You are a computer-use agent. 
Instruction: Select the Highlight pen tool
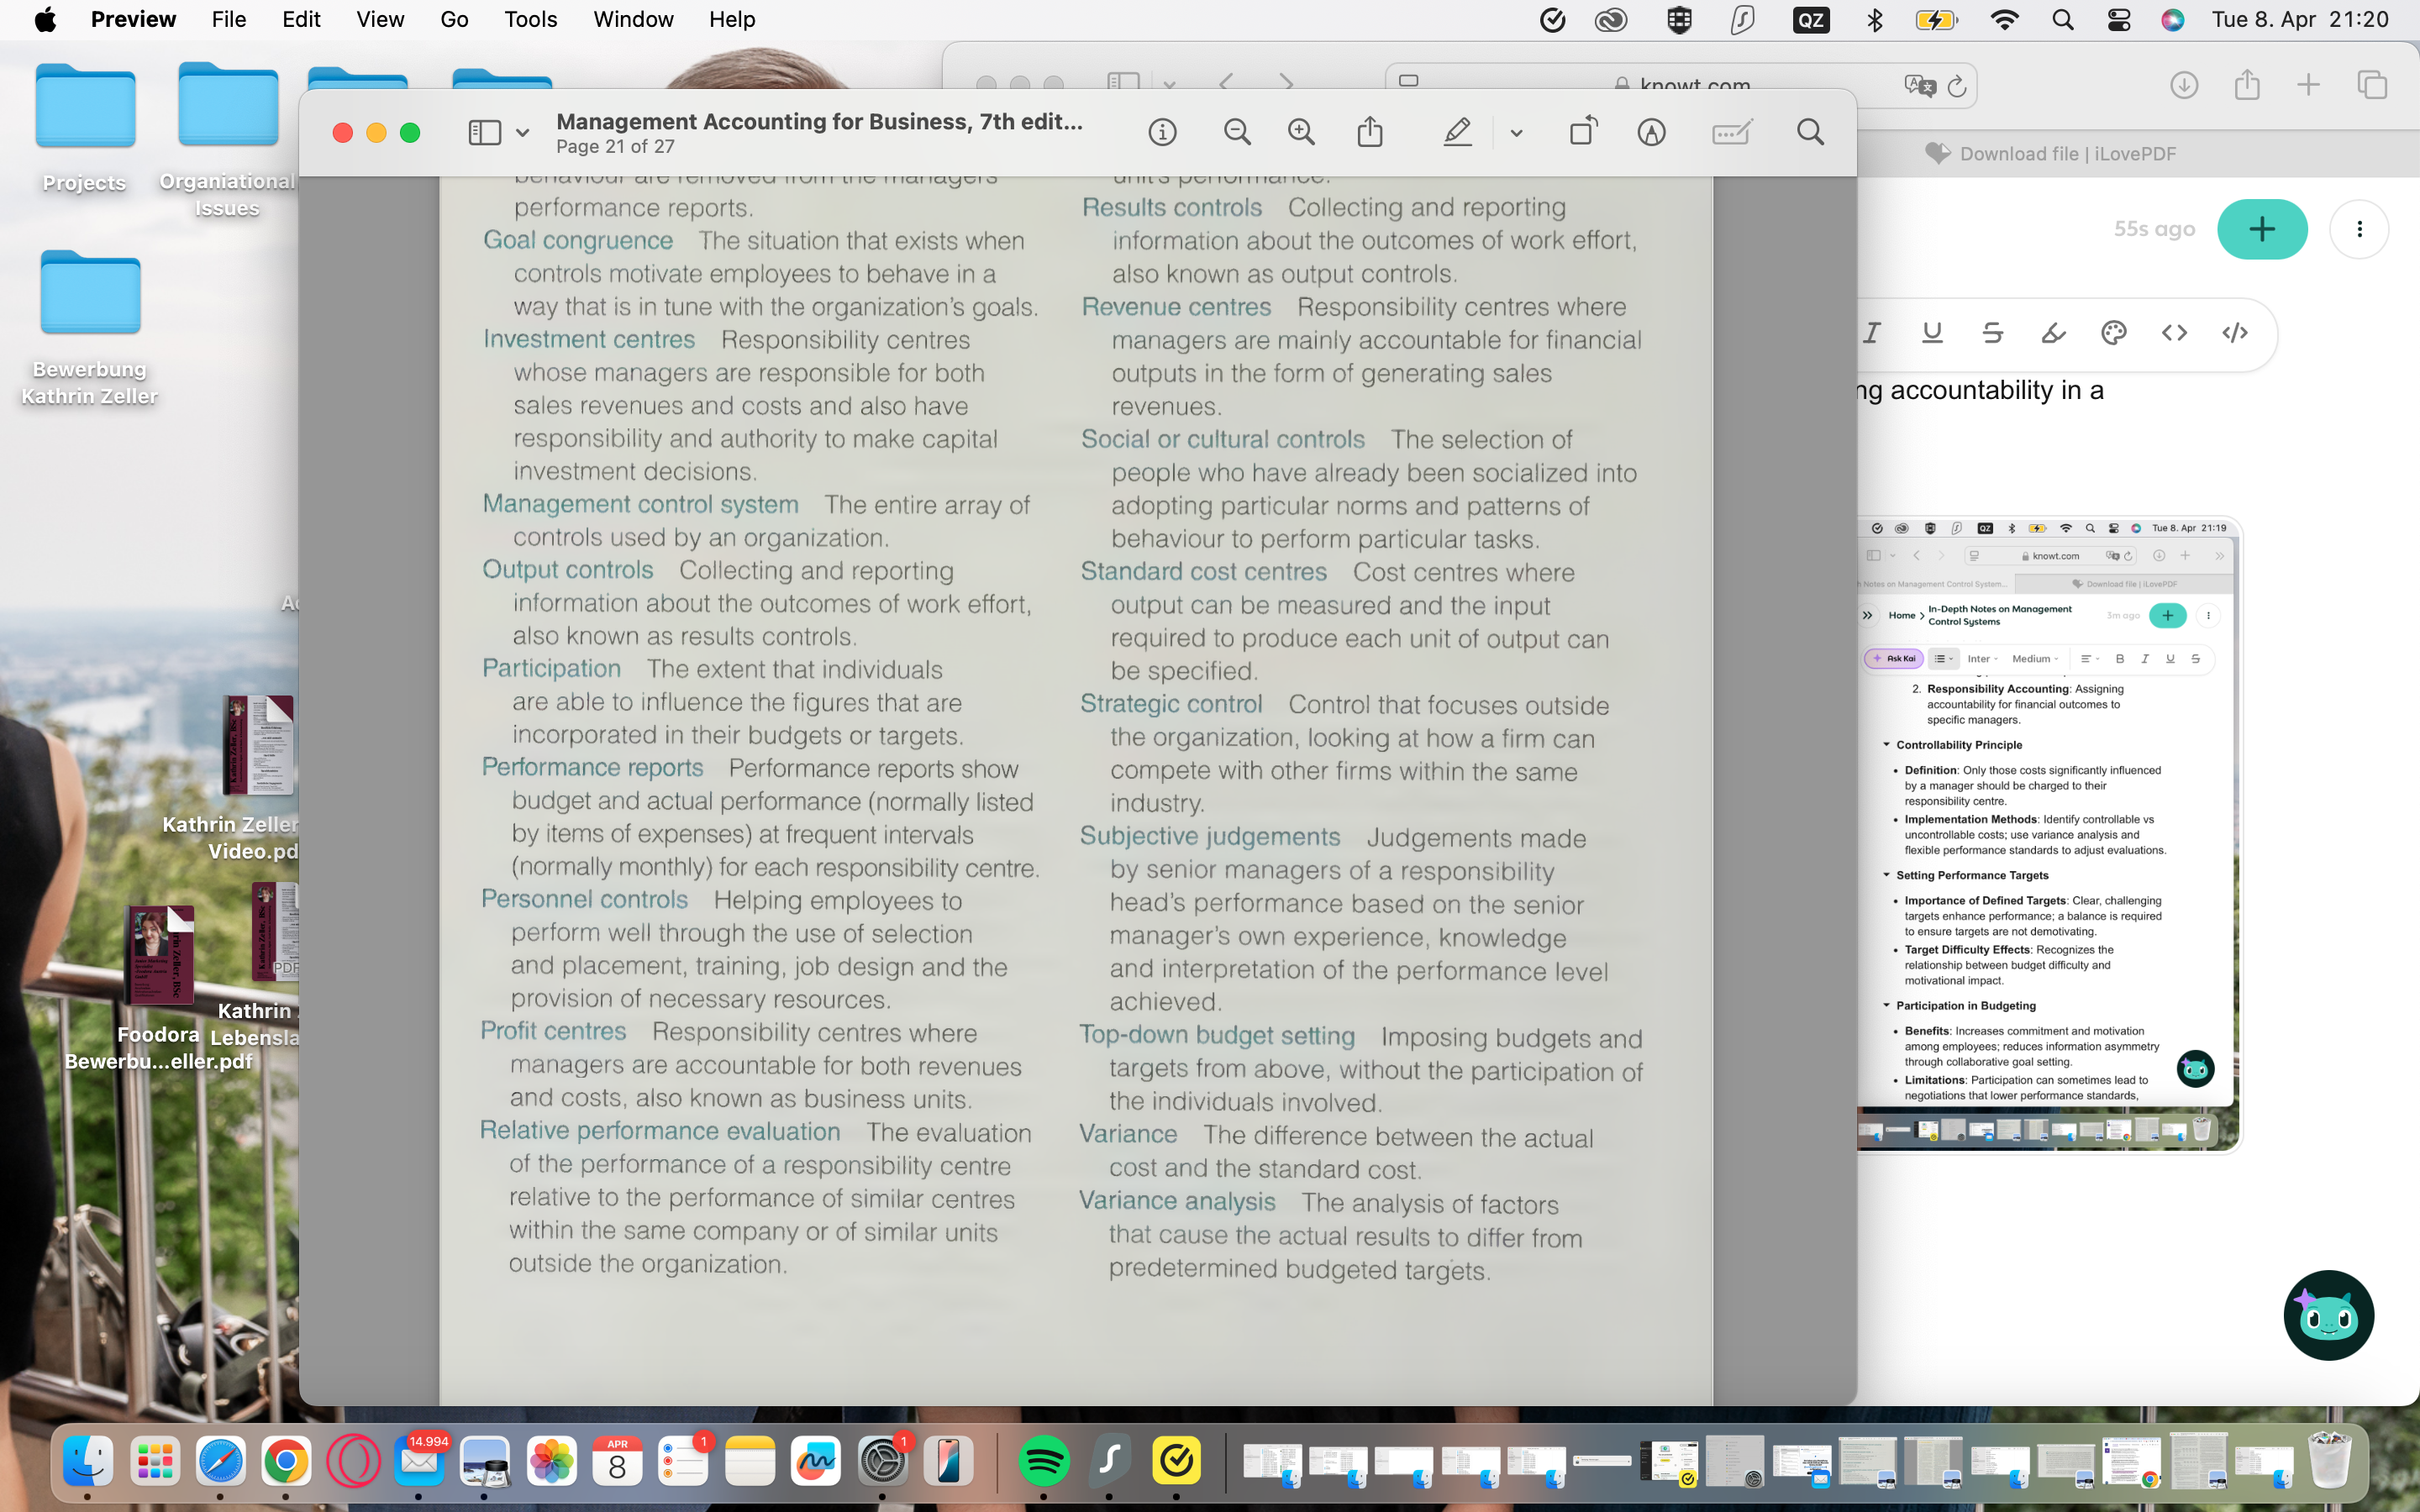pos(1457,132)
